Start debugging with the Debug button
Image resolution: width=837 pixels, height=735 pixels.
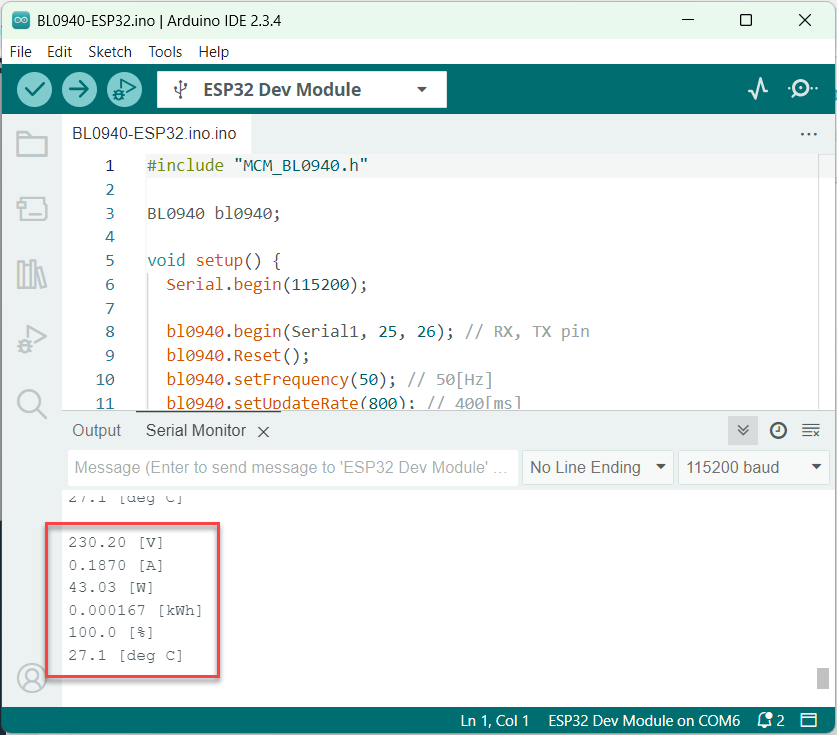click(x=124, y=89)
